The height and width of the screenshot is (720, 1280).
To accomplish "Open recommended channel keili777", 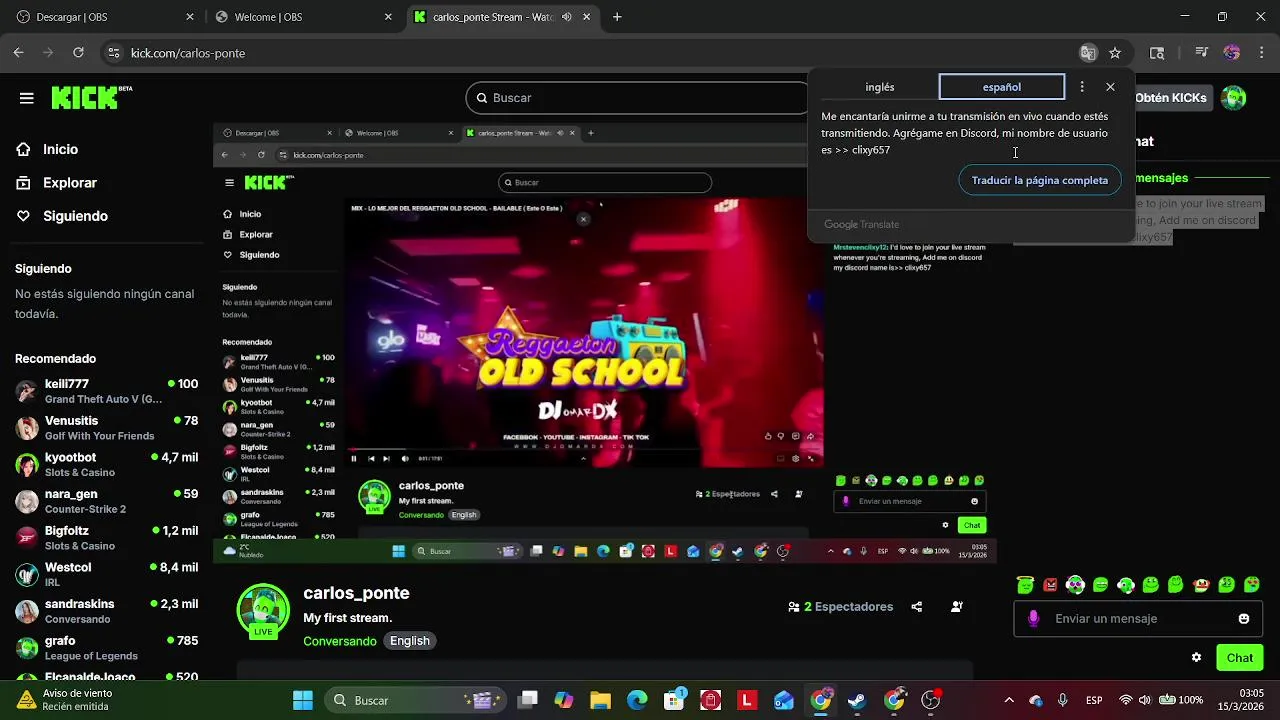I will [106, 391].
